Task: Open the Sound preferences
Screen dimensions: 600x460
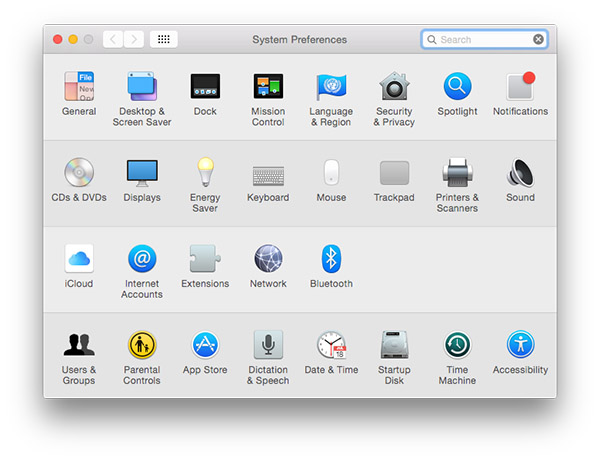Action: click(520, 174)
